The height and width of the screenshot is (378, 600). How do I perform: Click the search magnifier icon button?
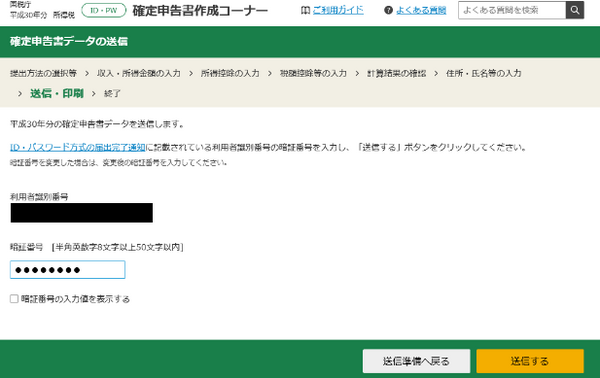coord(575,10)
